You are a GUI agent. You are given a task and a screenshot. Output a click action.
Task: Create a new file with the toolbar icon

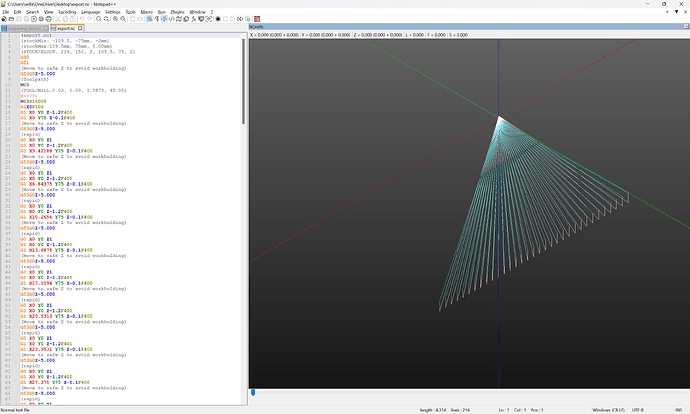(x=4, y=19)
